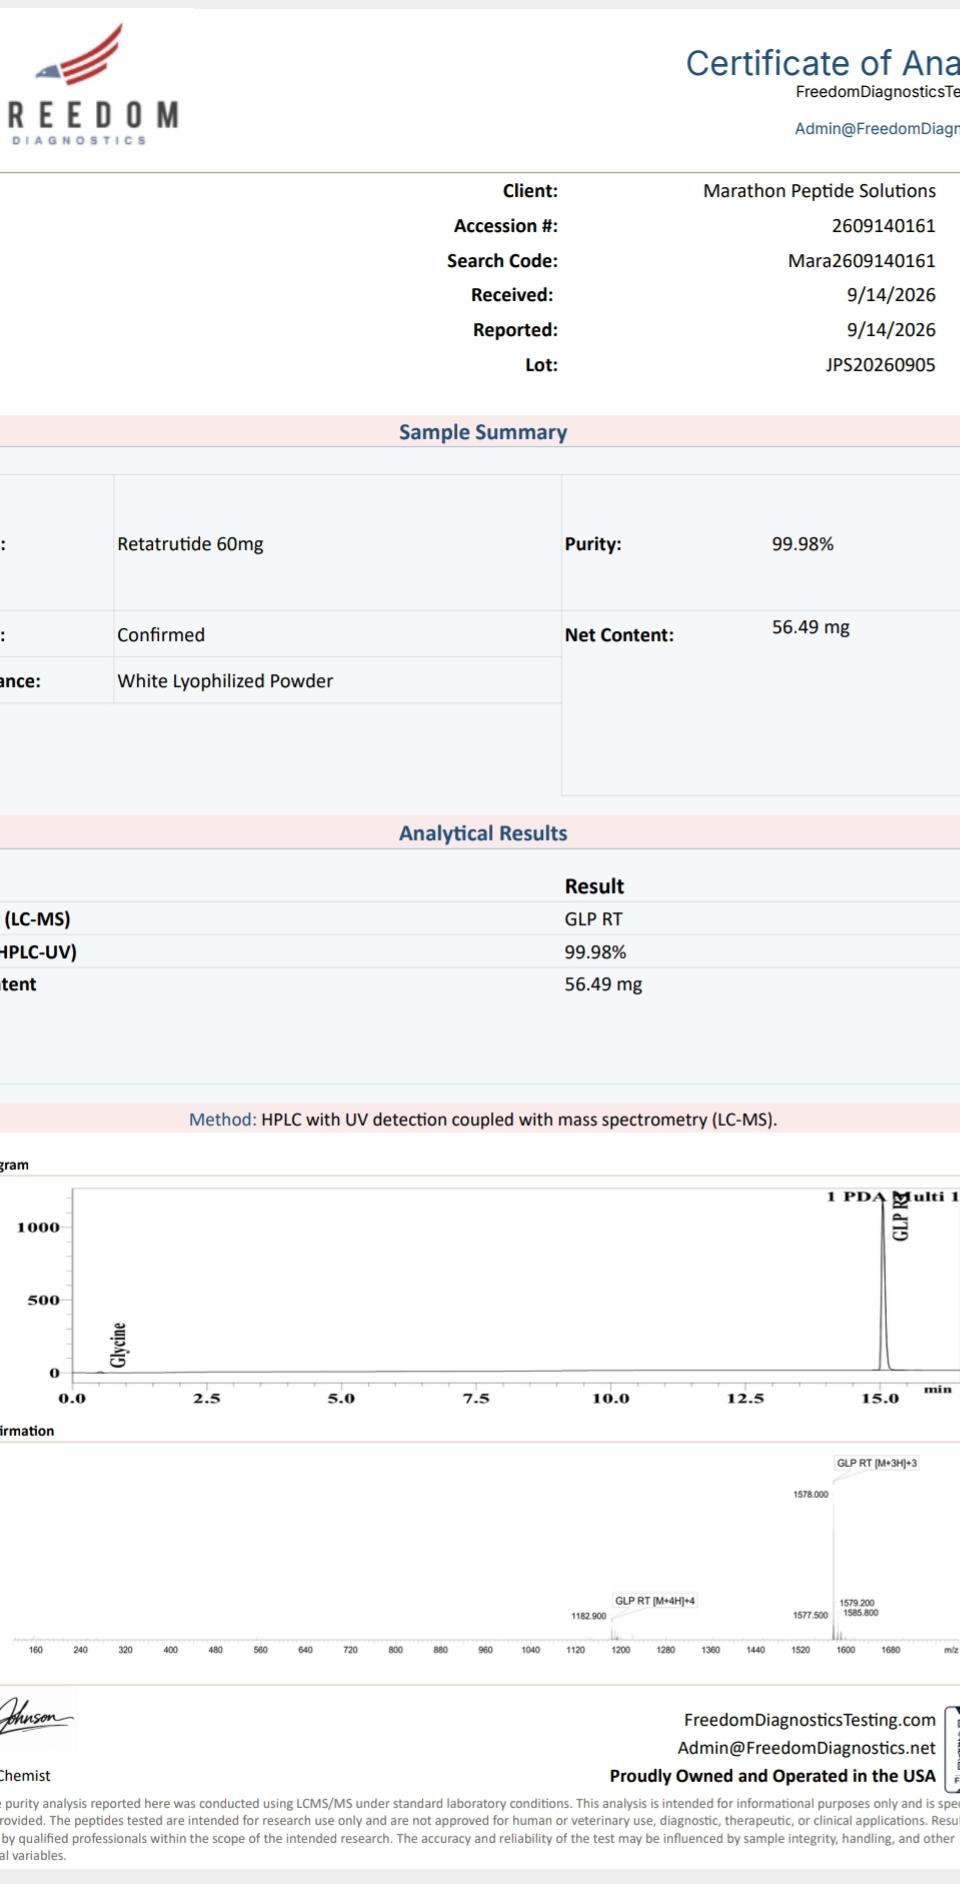Click the Result column header
This screenshot has height=1884, width=960.
click(594, 886)
